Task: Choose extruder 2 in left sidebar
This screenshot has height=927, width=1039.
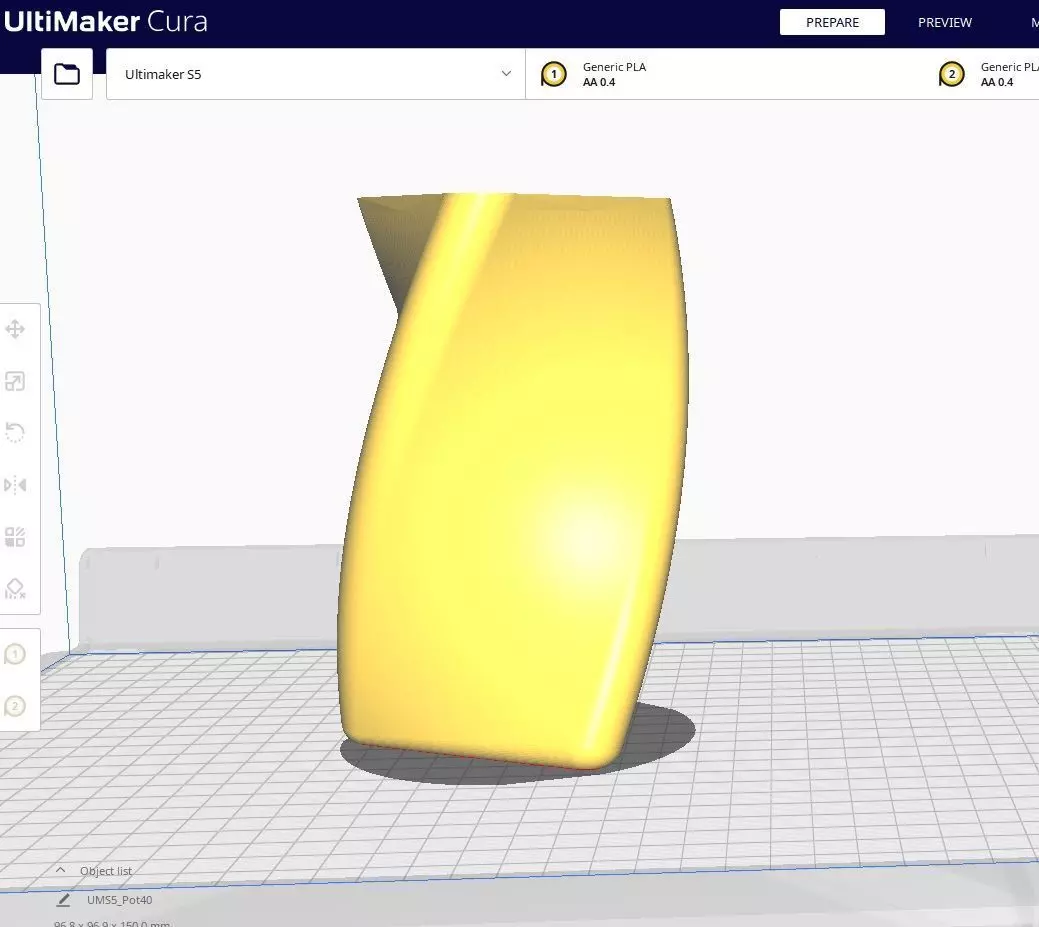Action: pyautogui.click(x=15, y=706)
